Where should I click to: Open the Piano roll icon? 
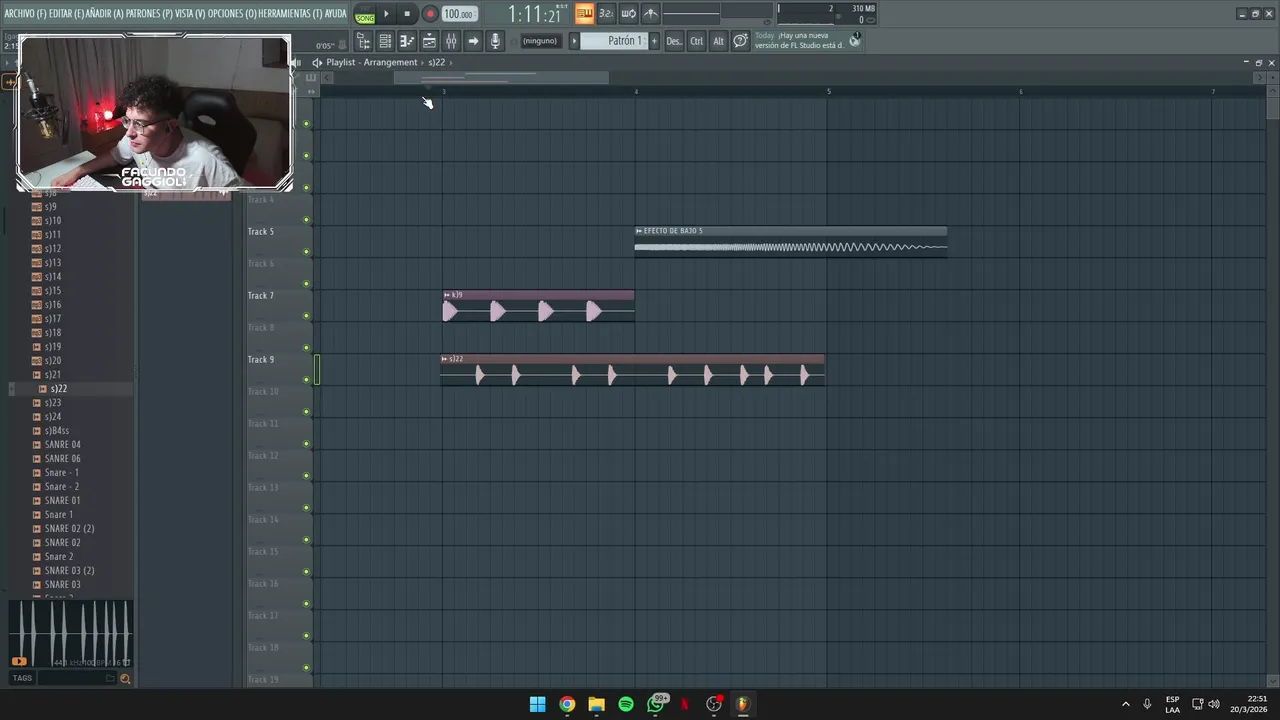coord(407,41)
